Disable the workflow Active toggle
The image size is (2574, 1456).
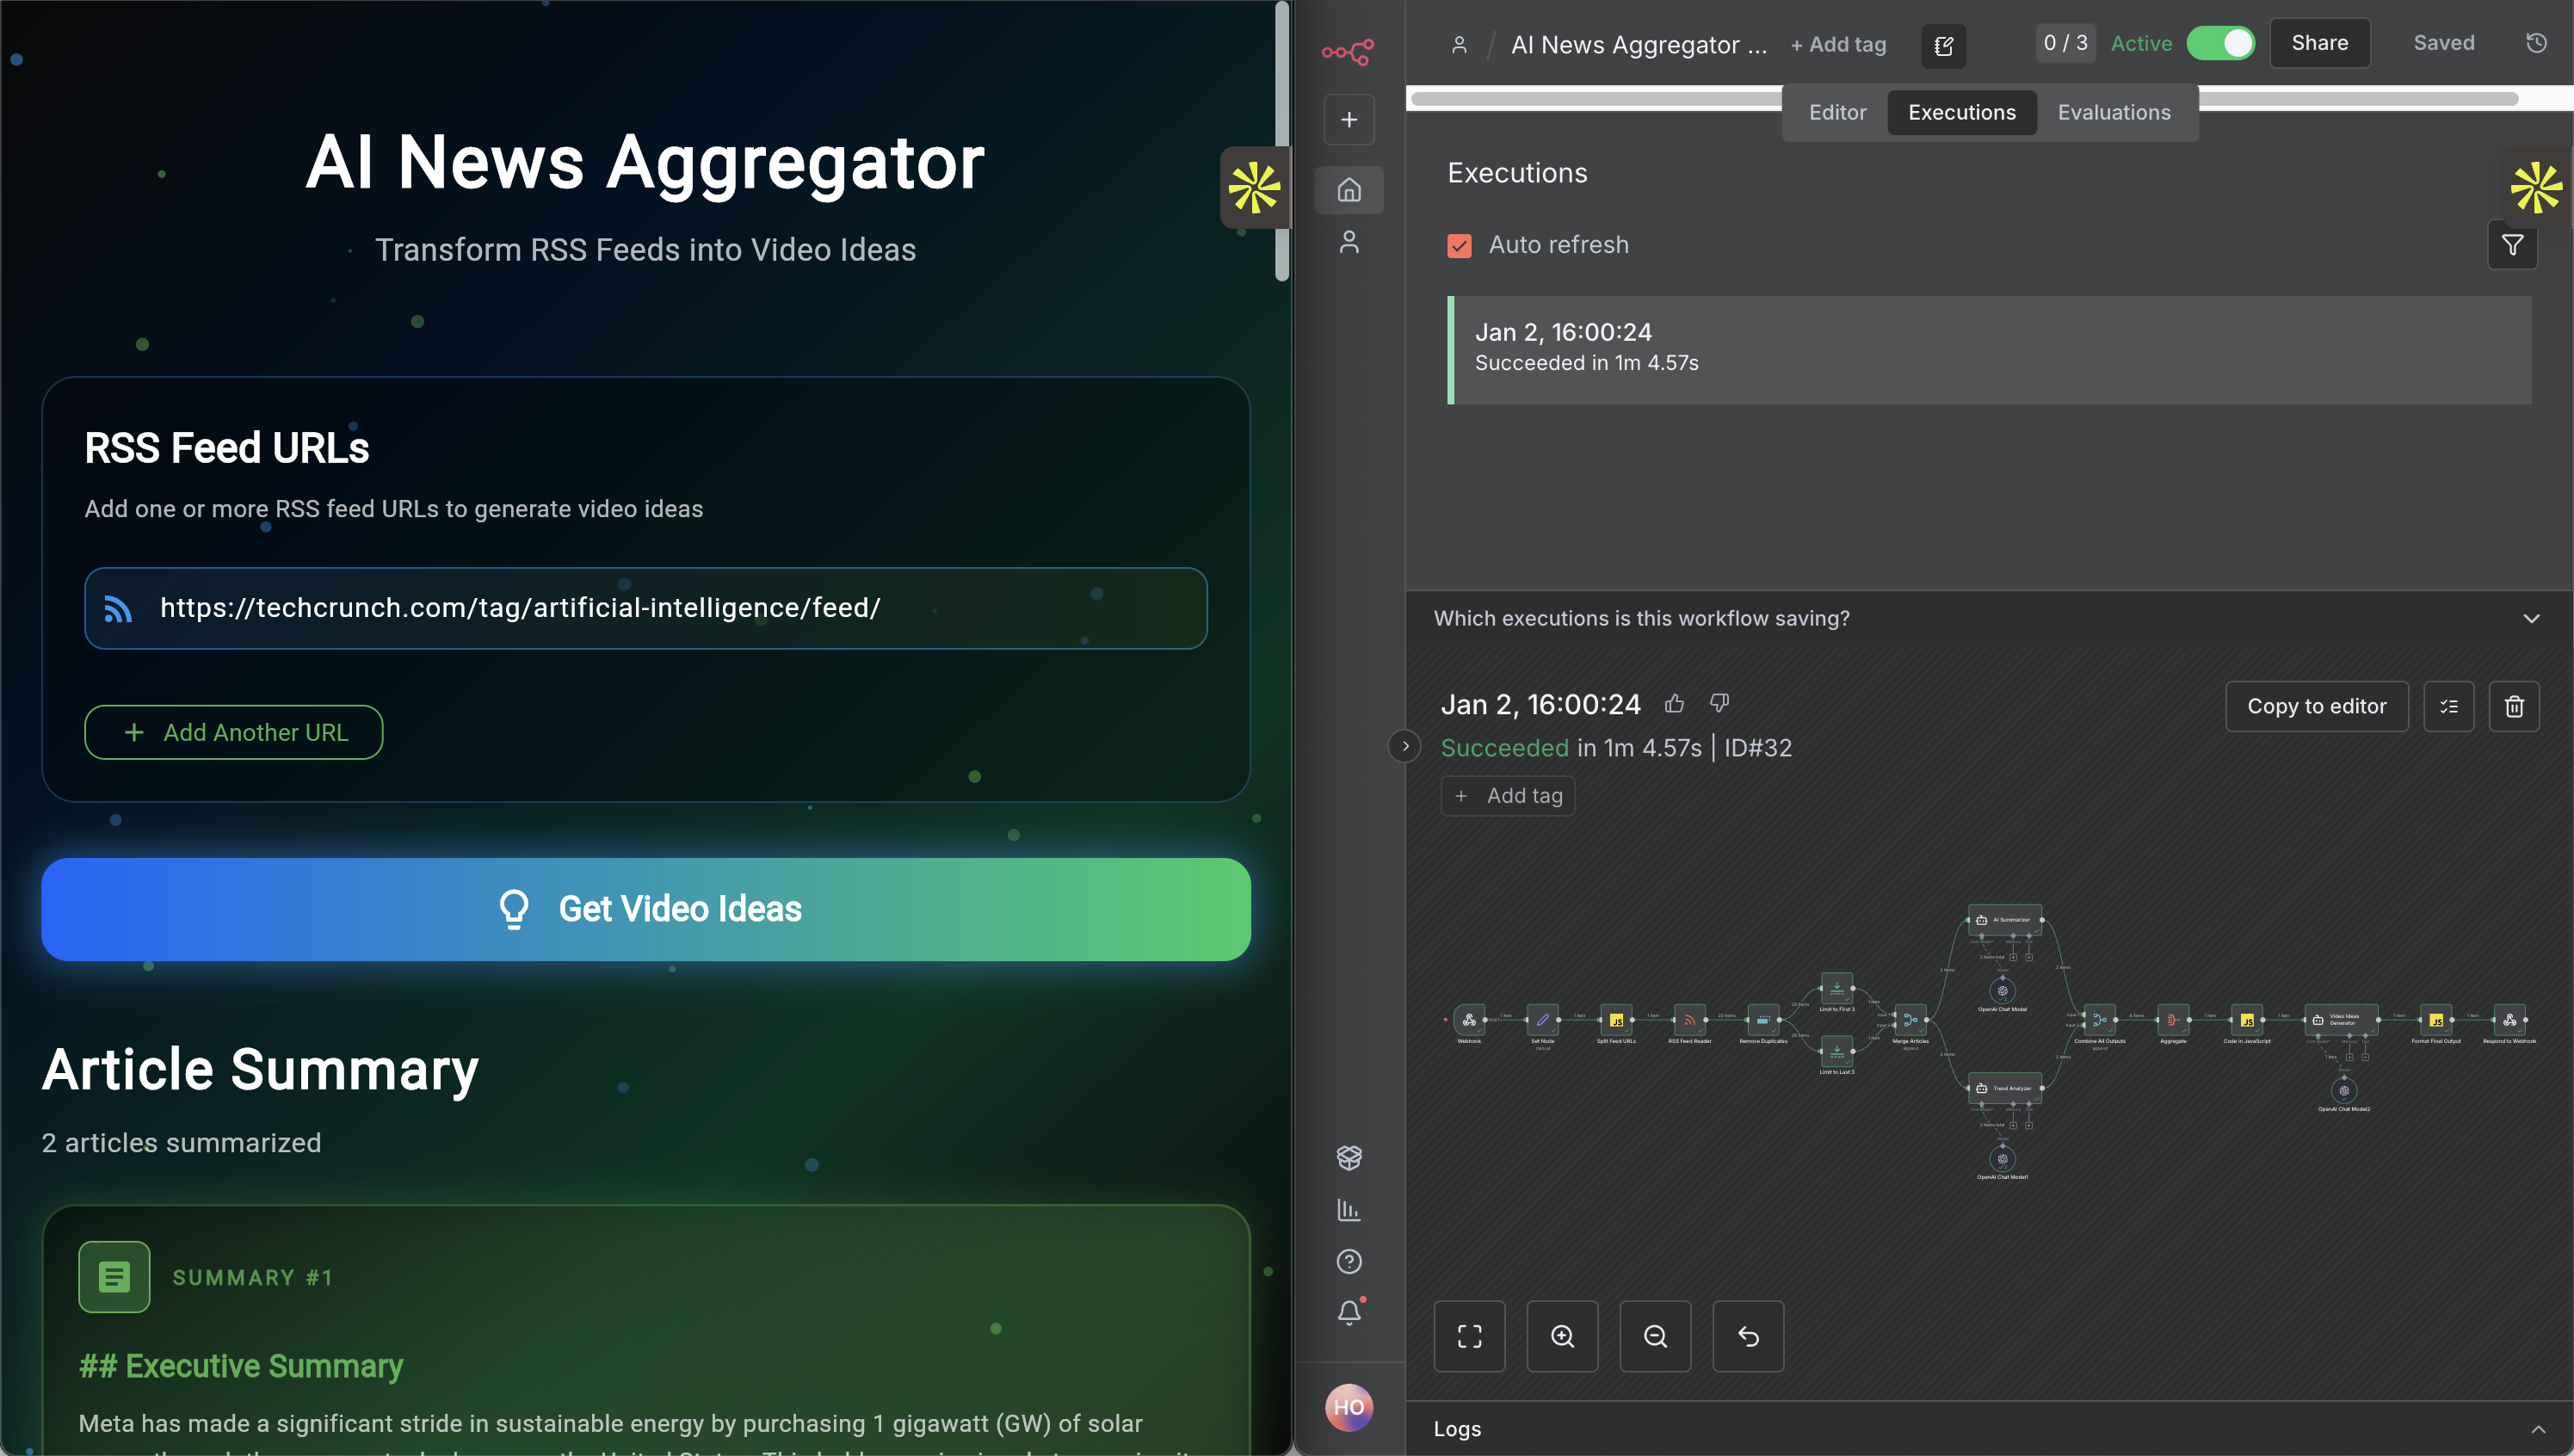click(x=2221, y=43)
